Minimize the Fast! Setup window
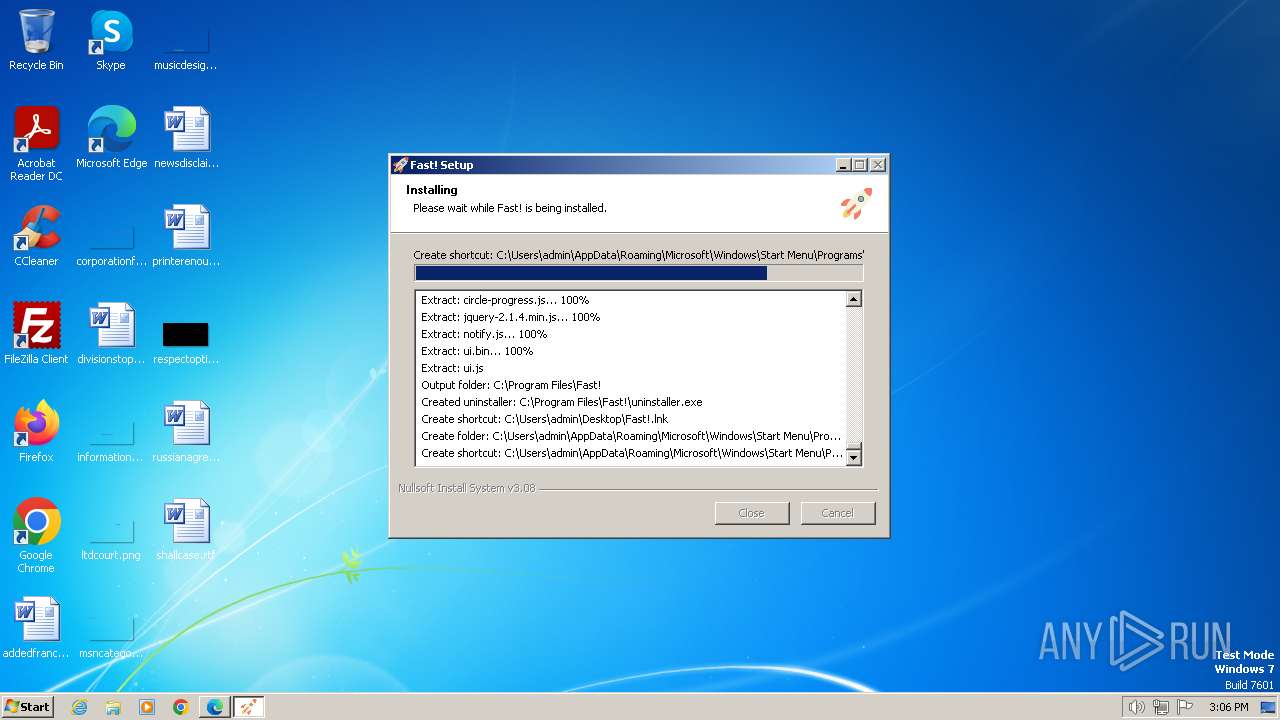The height and width of the screenshot is (720, 1280). pos(843,165)
